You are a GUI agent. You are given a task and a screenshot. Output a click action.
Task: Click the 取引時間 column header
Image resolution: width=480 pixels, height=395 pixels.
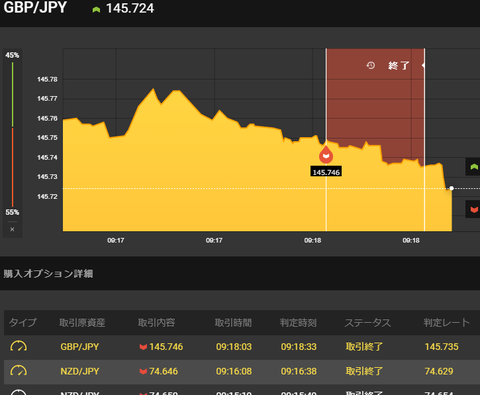(x=233, y=323)
